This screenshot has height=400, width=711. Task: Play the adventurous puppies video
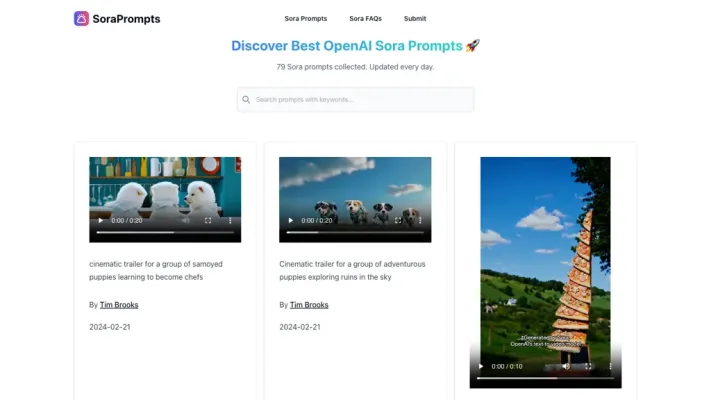pyautogui.click(x=290, y=220)
